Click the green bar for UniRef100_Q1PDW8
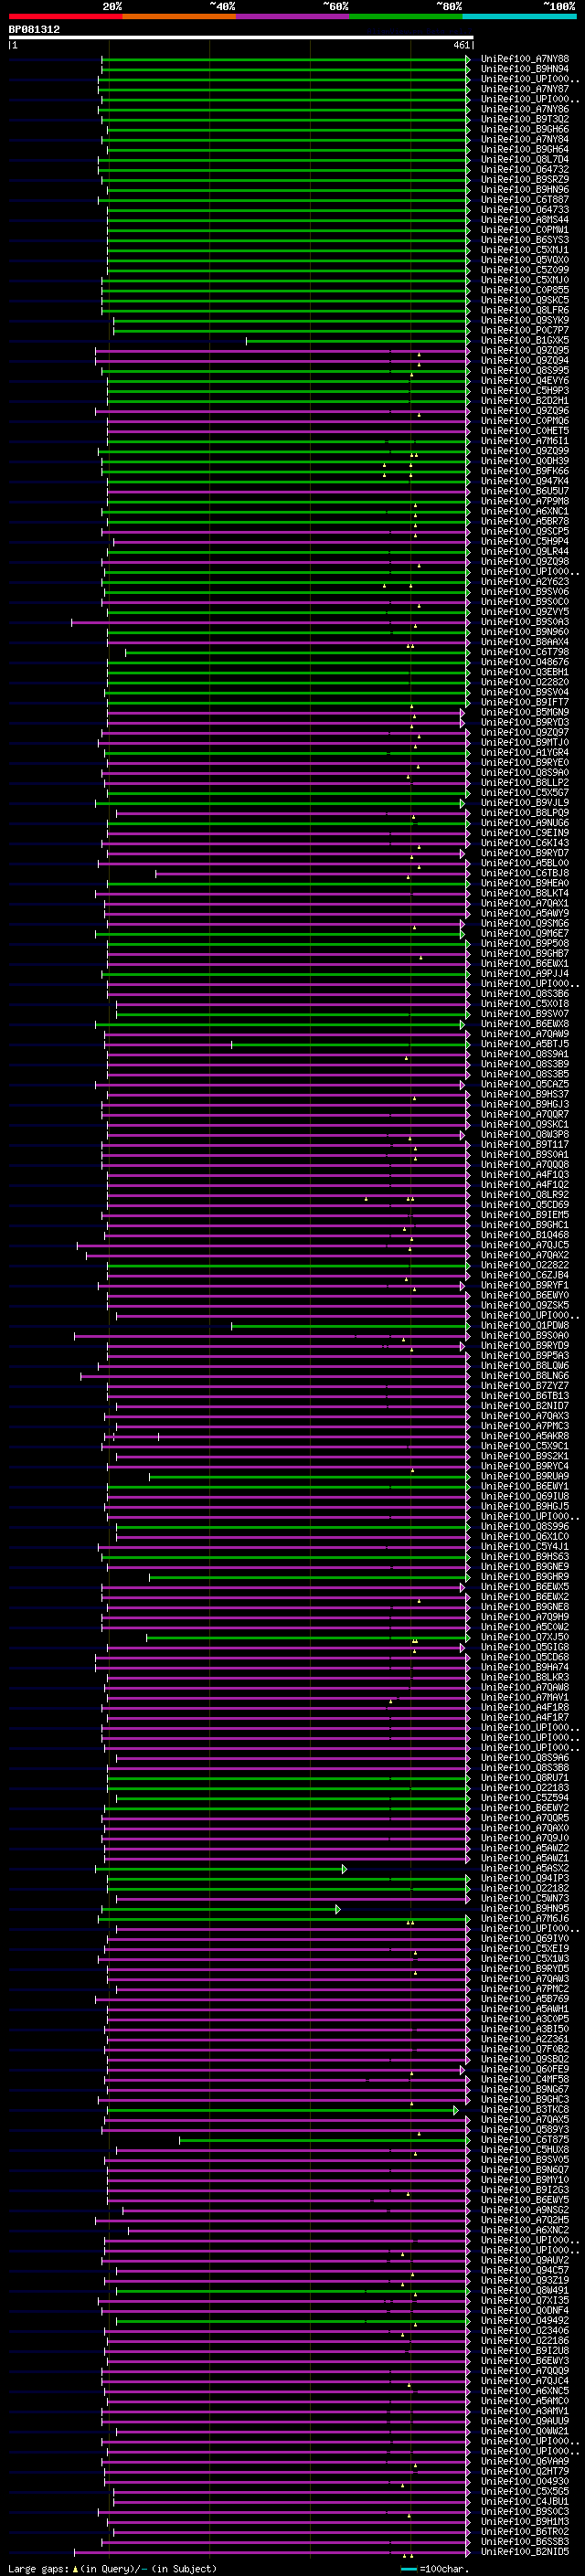 [x=350, y=1326]
